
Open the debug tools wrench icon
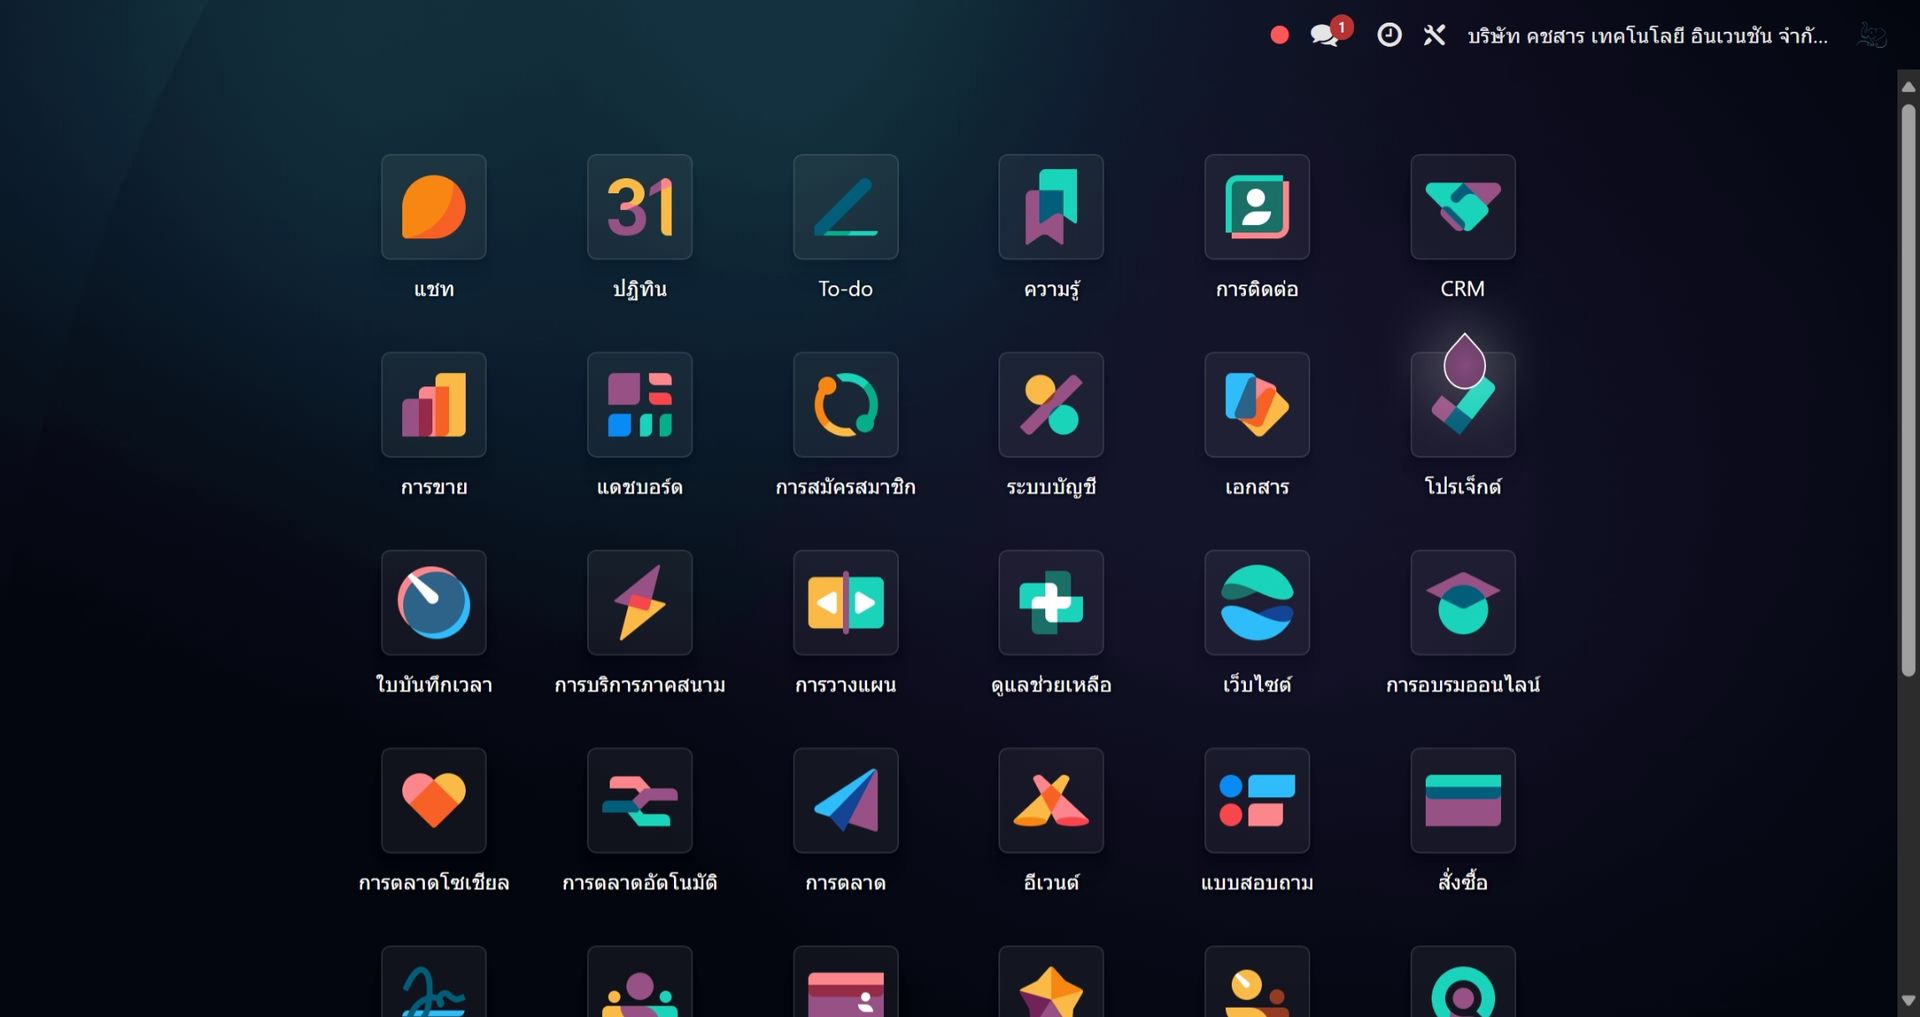1434,35
